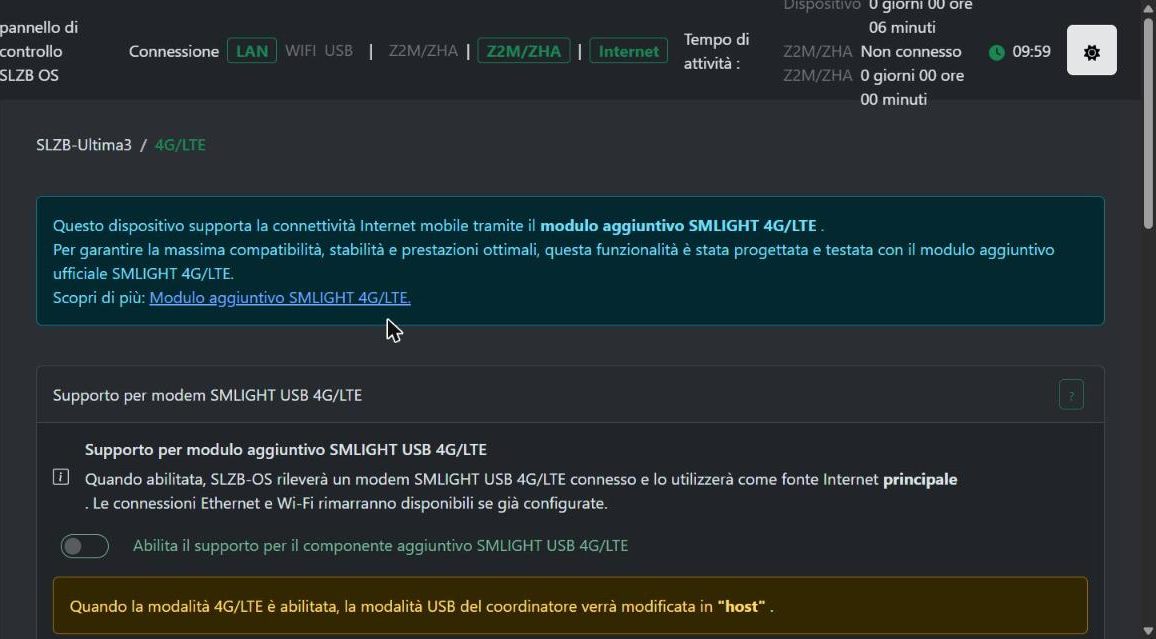Enable the SMLIGHT USB 4G/LTE support toggle

point(85,546)
